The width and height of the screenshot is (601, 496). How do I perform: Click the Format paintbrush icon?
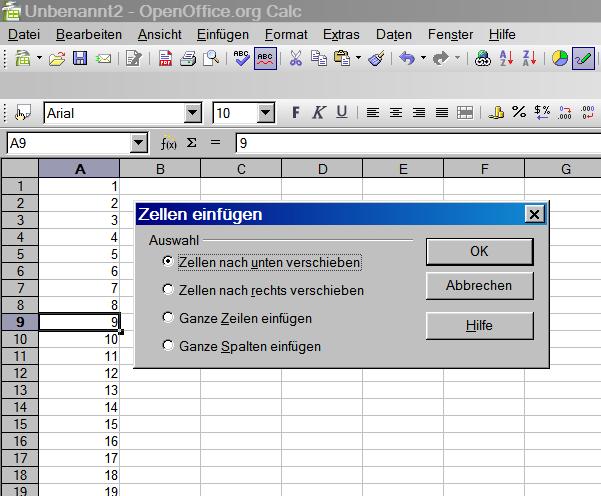pyautogui.click(x=376, y=59)
